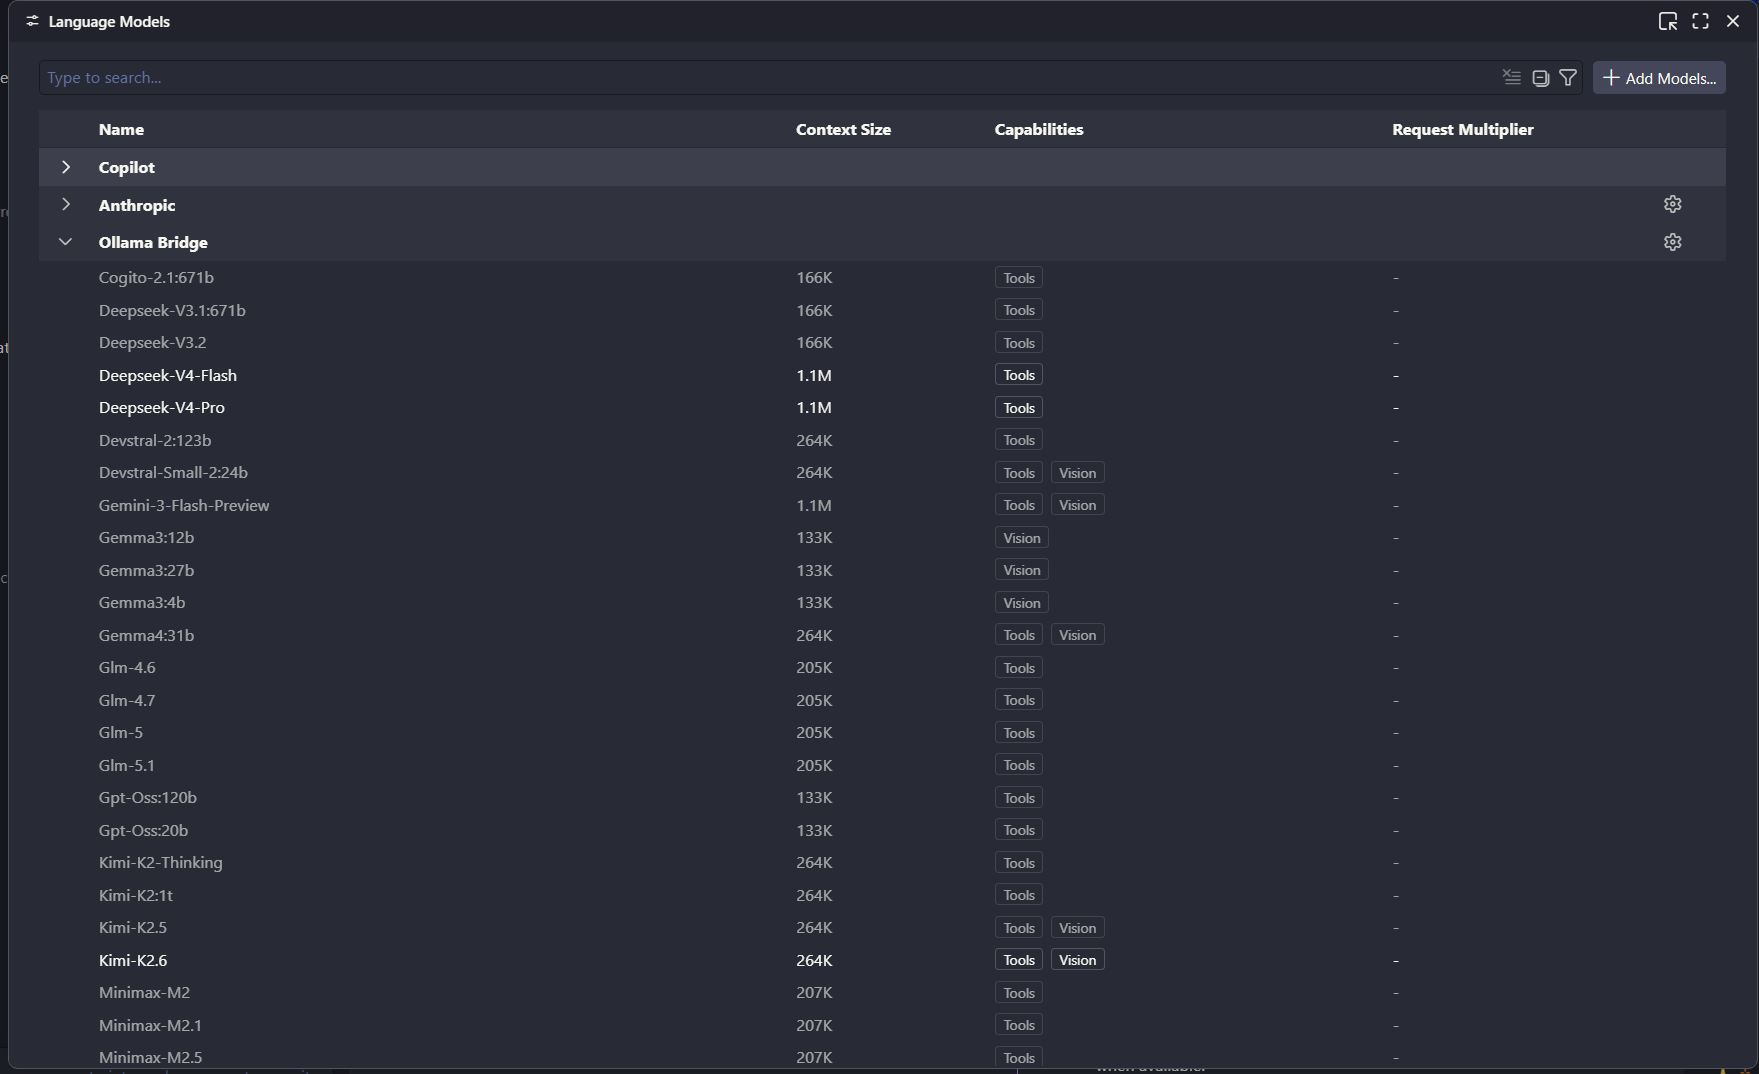Click the Vision badge of Kimi-K2.5

tap(1077, 927)
